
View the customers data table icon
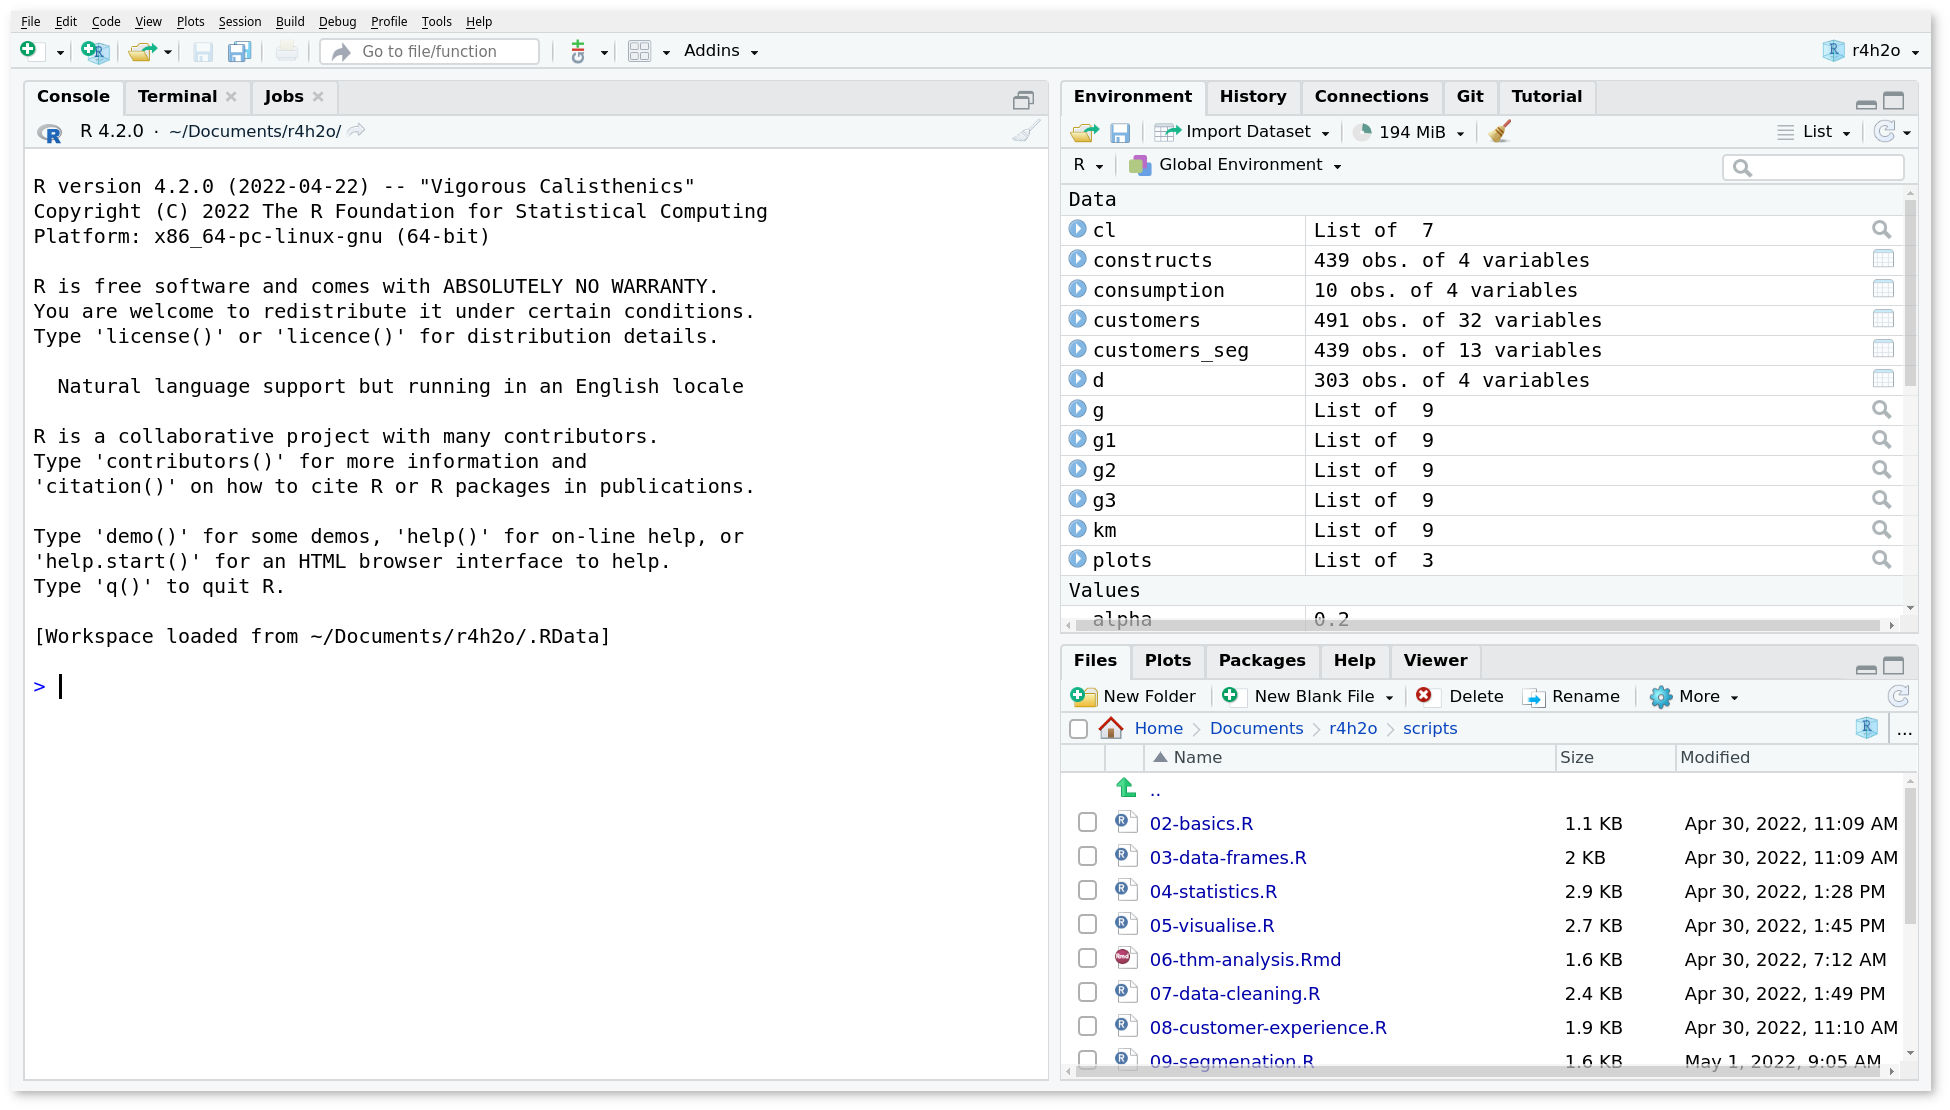tap(1883, 319)
